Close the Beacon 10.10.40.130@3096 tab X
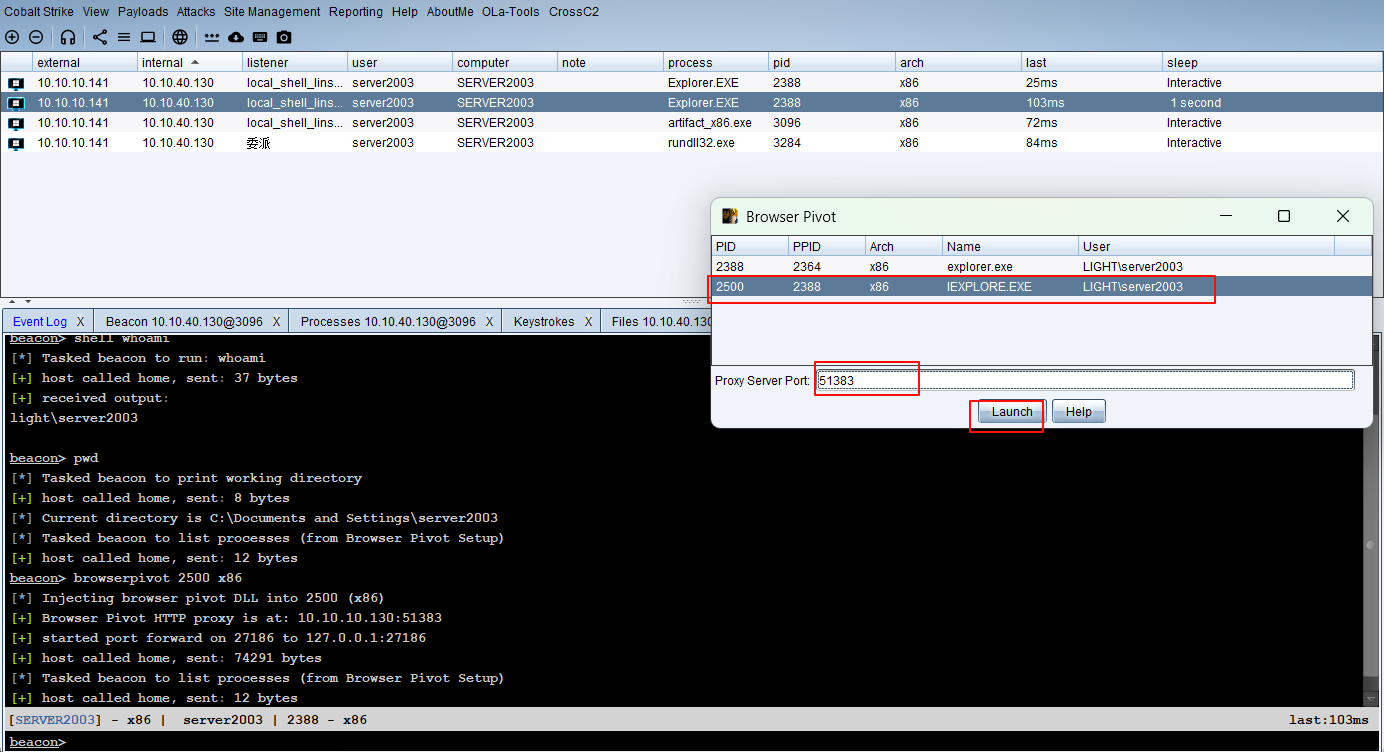This screenshot has width=1384, height=752. tap(276, 322)
